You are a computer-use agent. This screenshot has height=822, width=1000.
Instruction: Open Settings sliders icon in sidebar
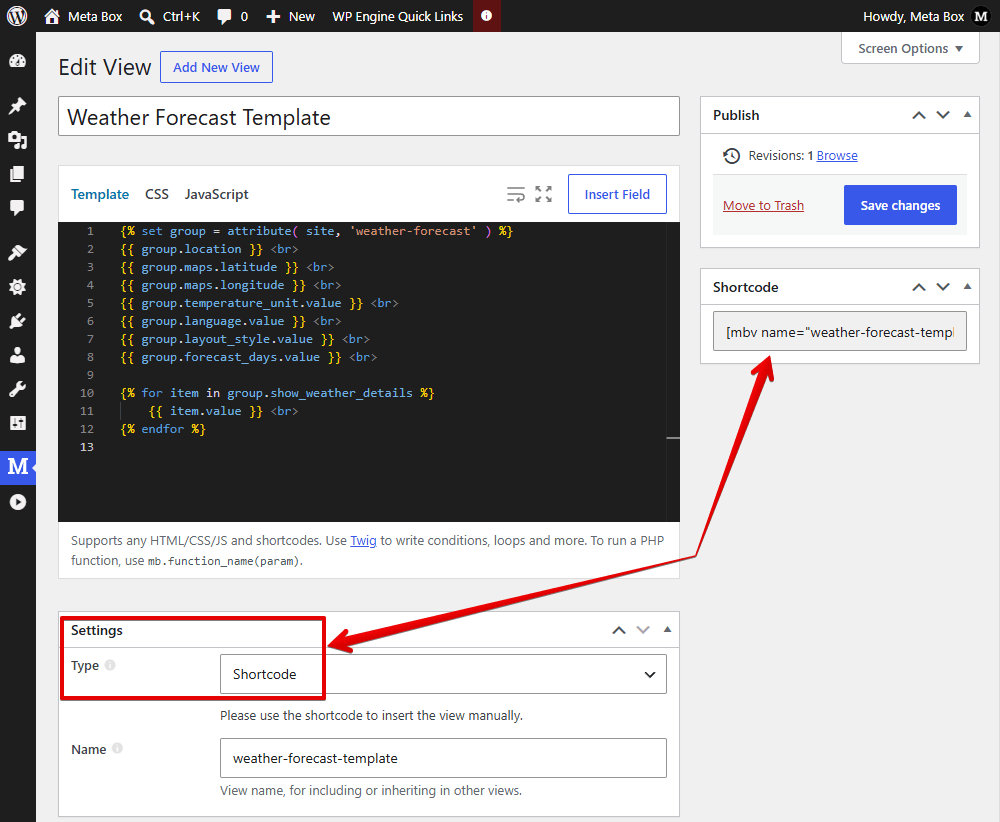tap(17, 423)
